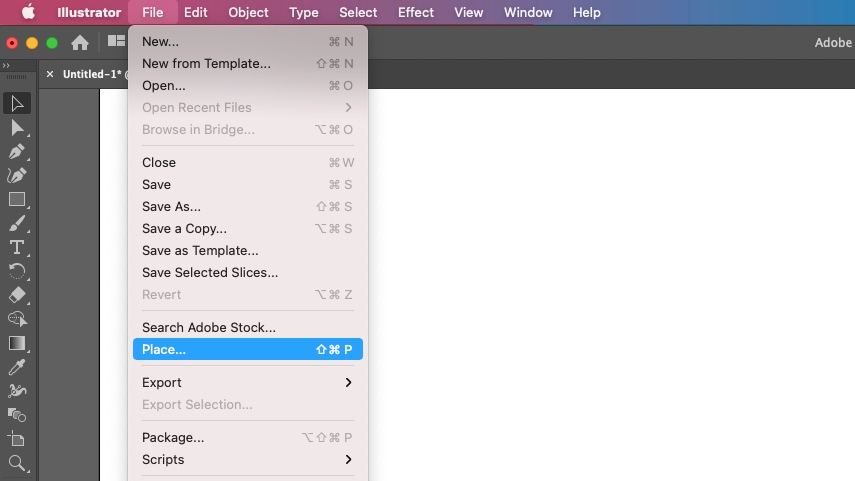Screen dimensions: 855x481
Task: Select the Paintbrush tool
Action: pyautogui.click(x=17, y=224)
